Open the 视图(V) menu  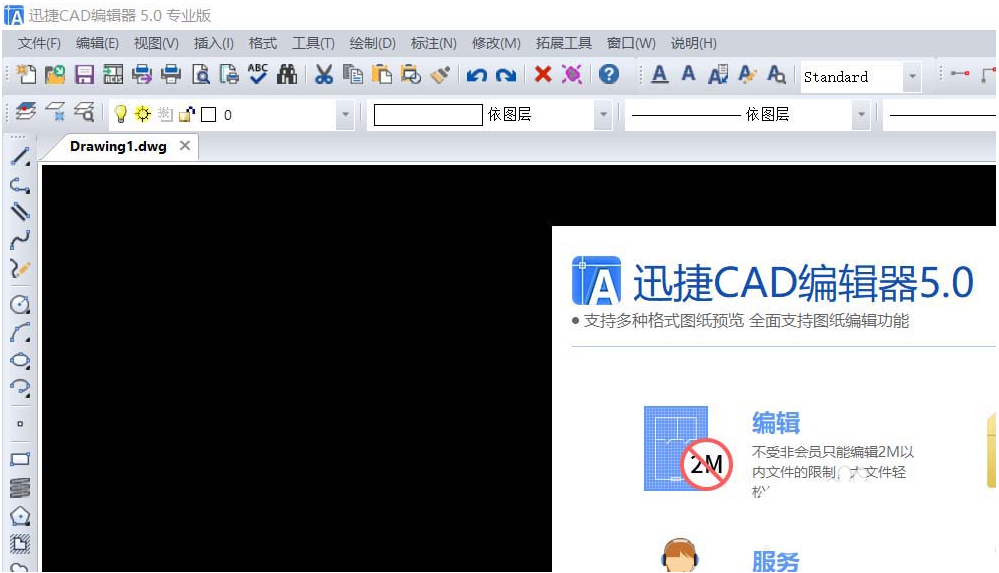click(x=156, y=43)
